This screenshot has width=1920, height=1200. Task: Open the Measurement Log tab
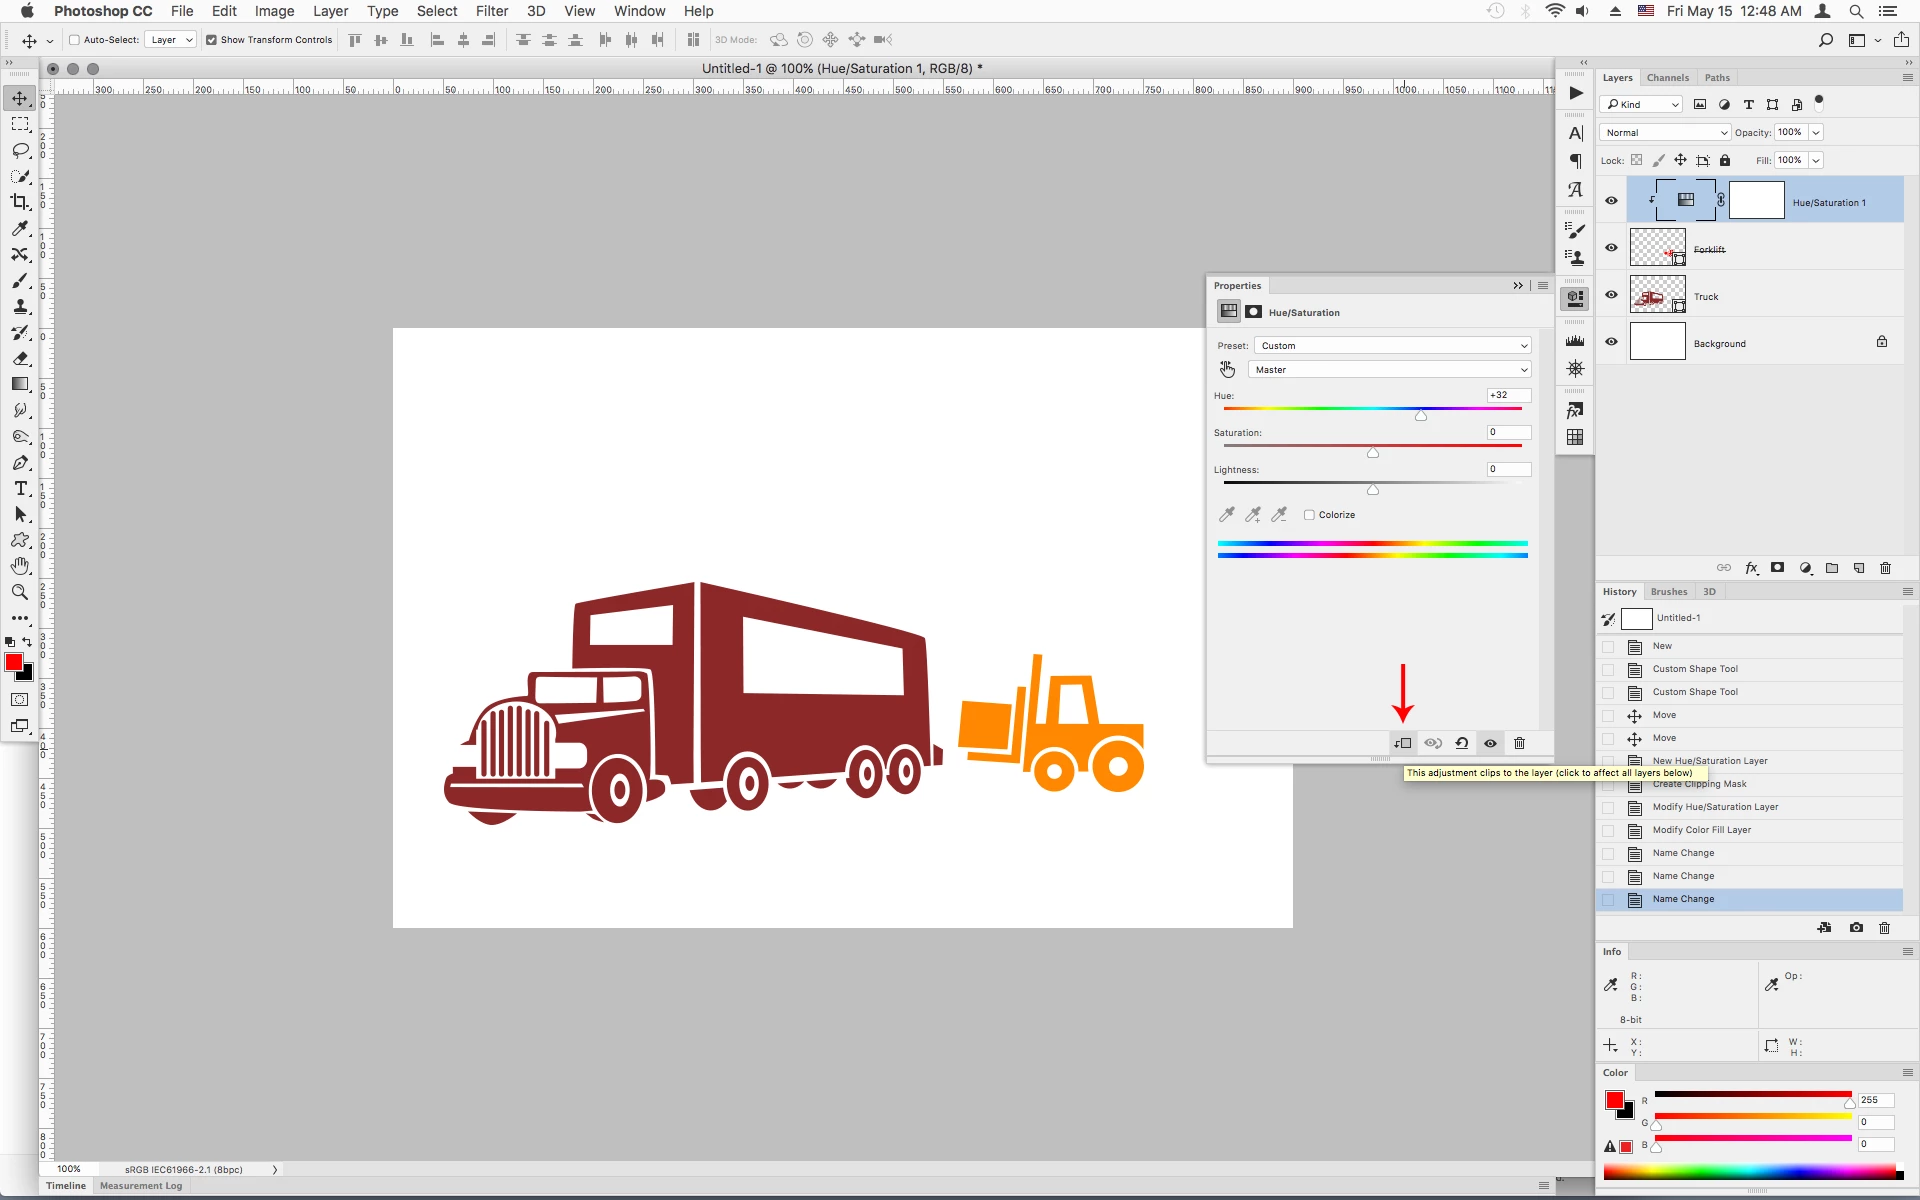pyautogui.click(x=141, y=1186)
